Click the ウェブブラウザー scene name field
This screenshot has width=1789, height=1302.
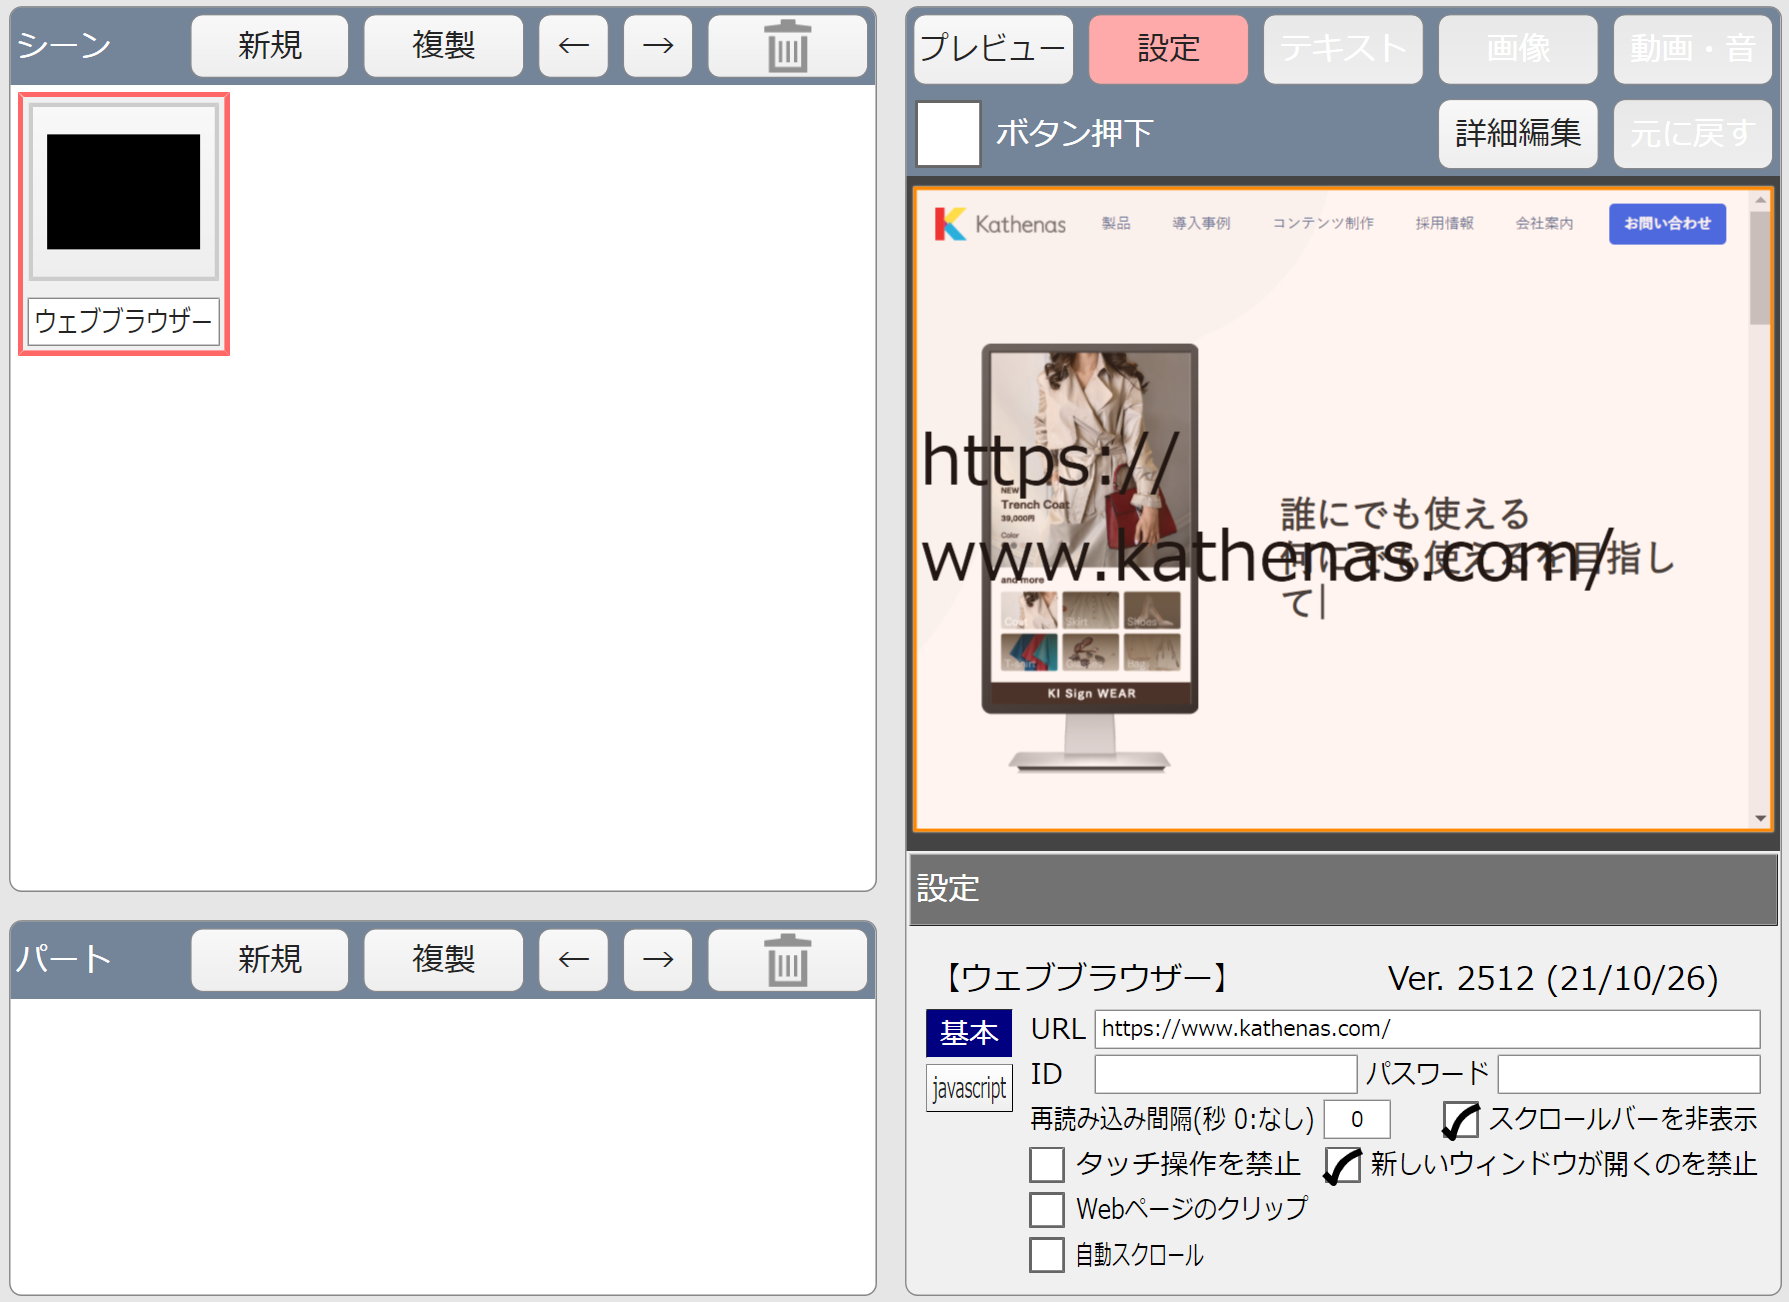[x=124, y=322]
